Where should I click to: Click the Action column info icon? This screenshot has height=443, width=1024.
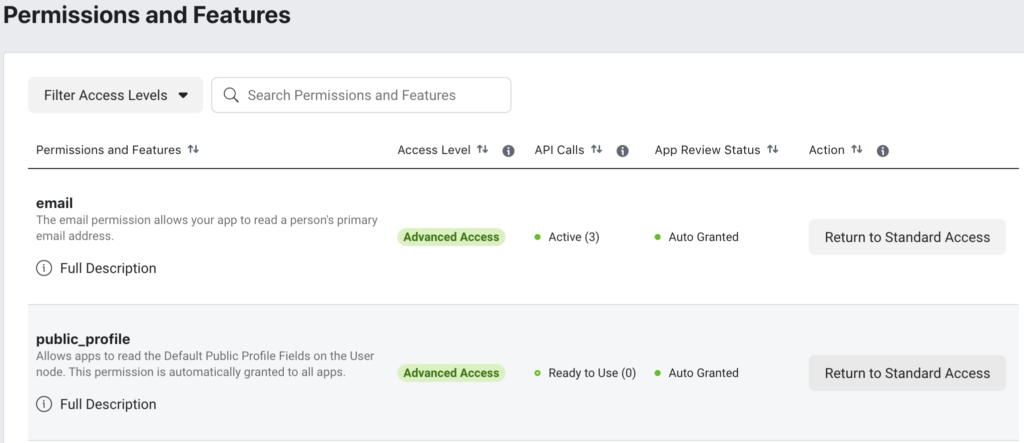click(x=883, y=151)
